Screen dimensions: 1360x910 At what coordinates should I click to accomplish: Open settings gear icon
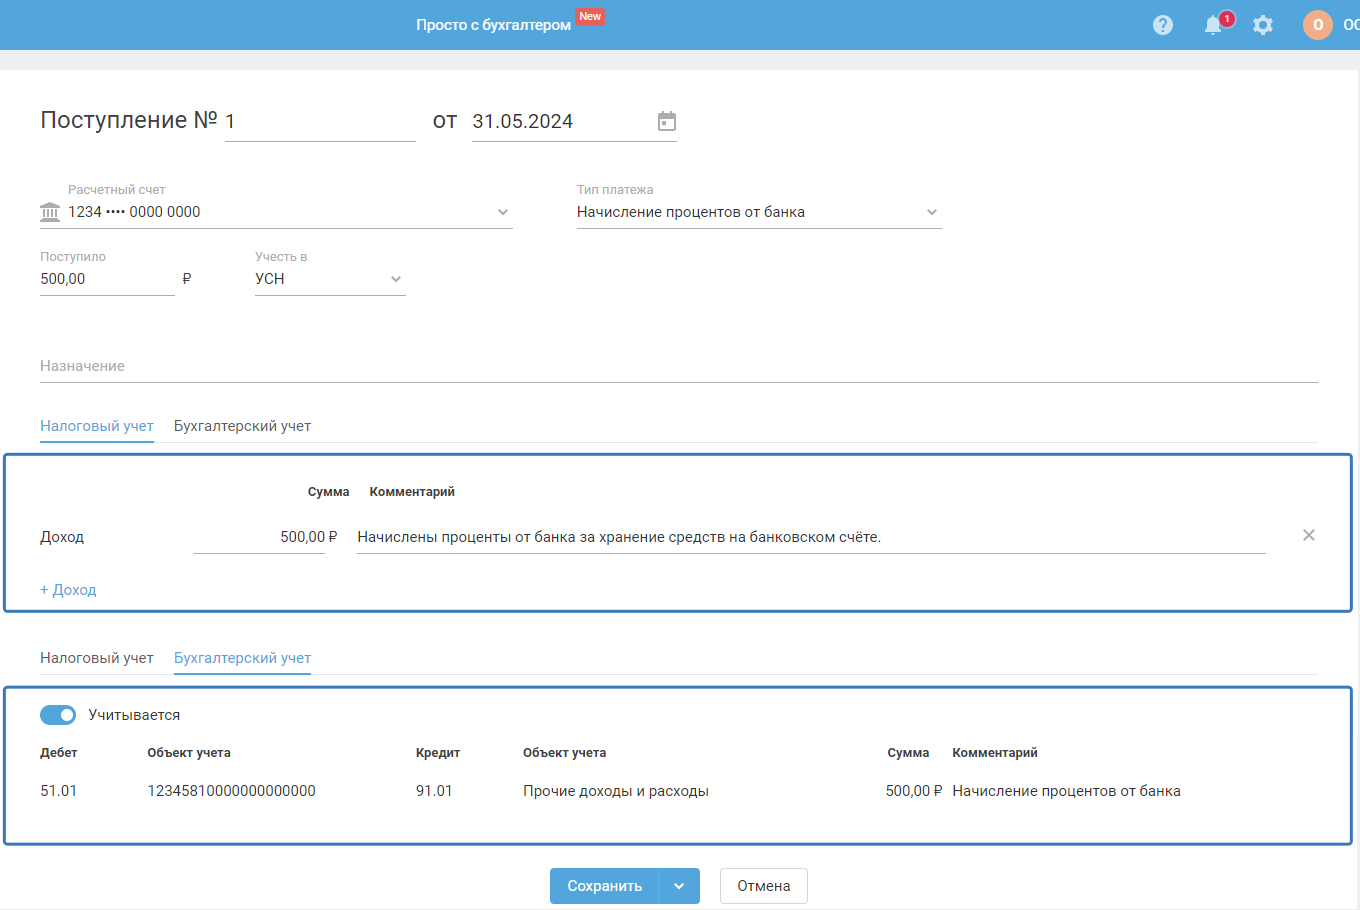[1263, 25]
